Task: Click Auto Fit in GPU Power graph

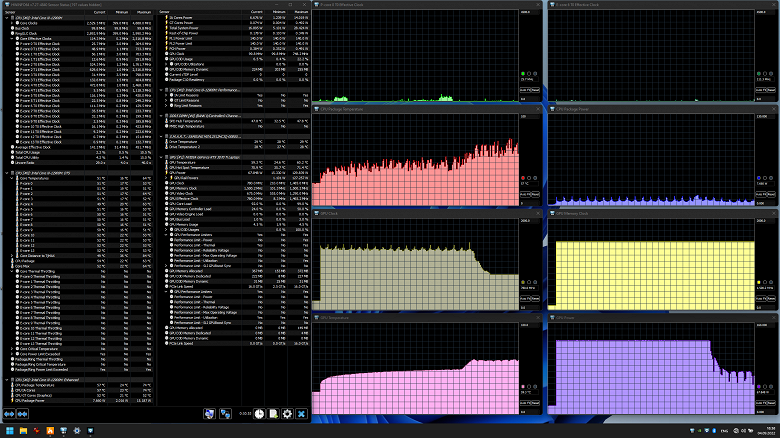Action: click(x=761, y=403)
